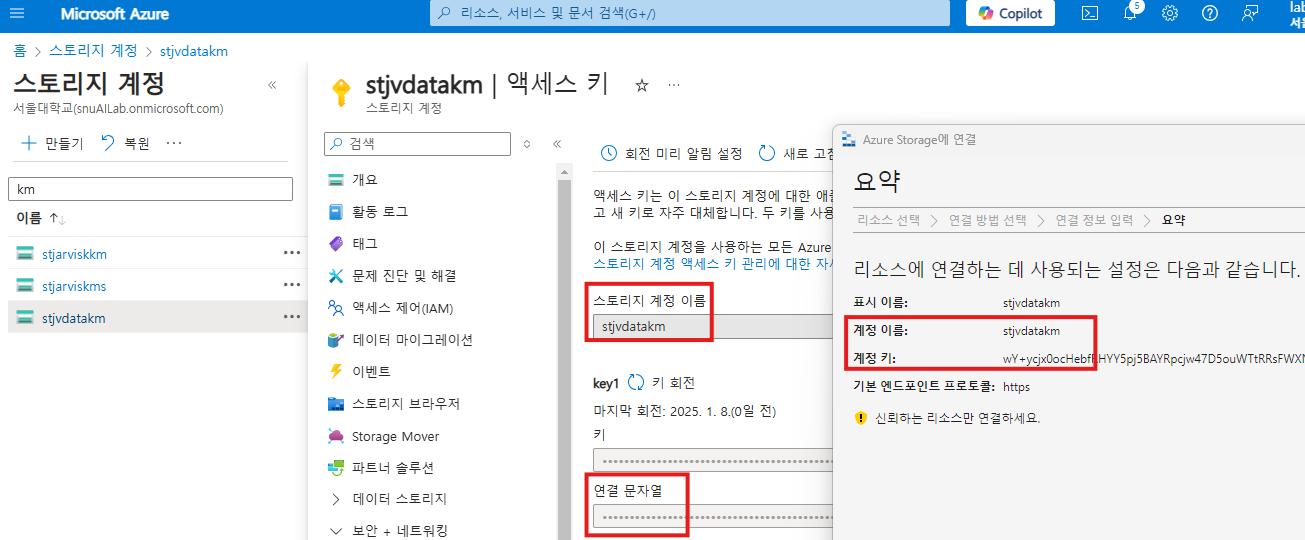Click the 계정 키 value in the dialog
The height and width of the screenshot is (540, 1305).
(x=1154, y=358)
